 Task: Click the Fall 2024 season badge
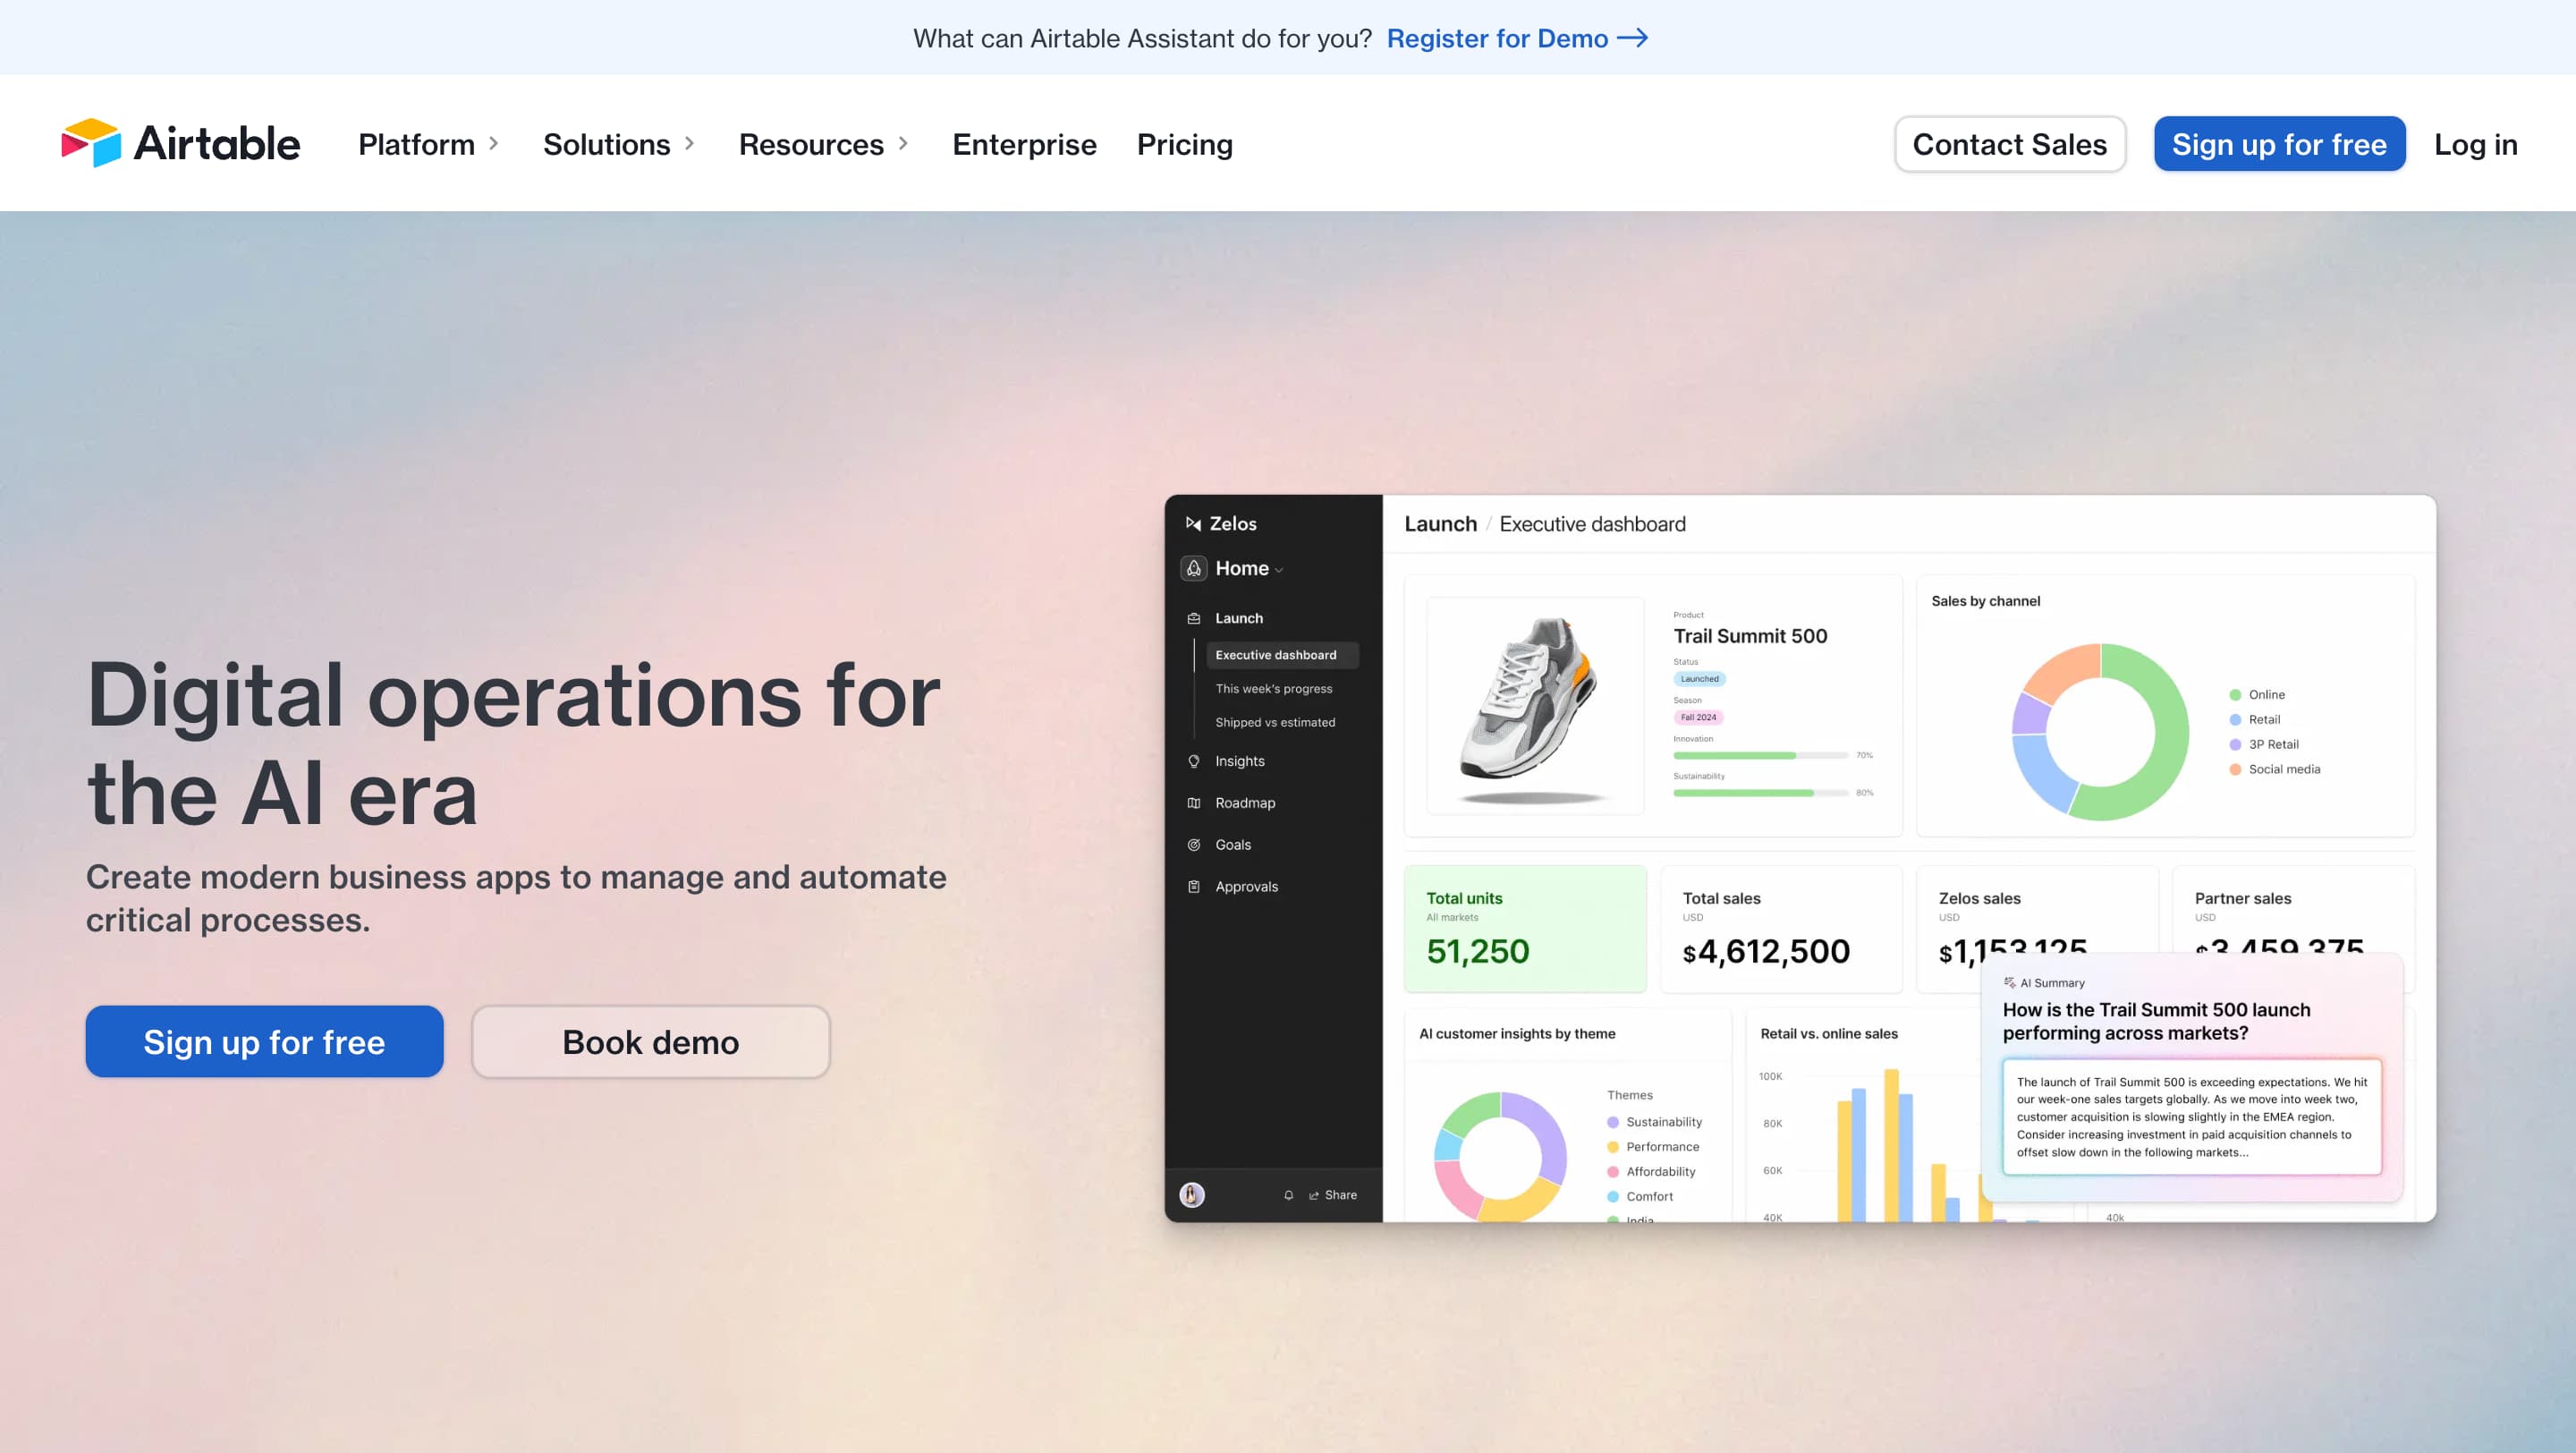[x=1698, y=717]
